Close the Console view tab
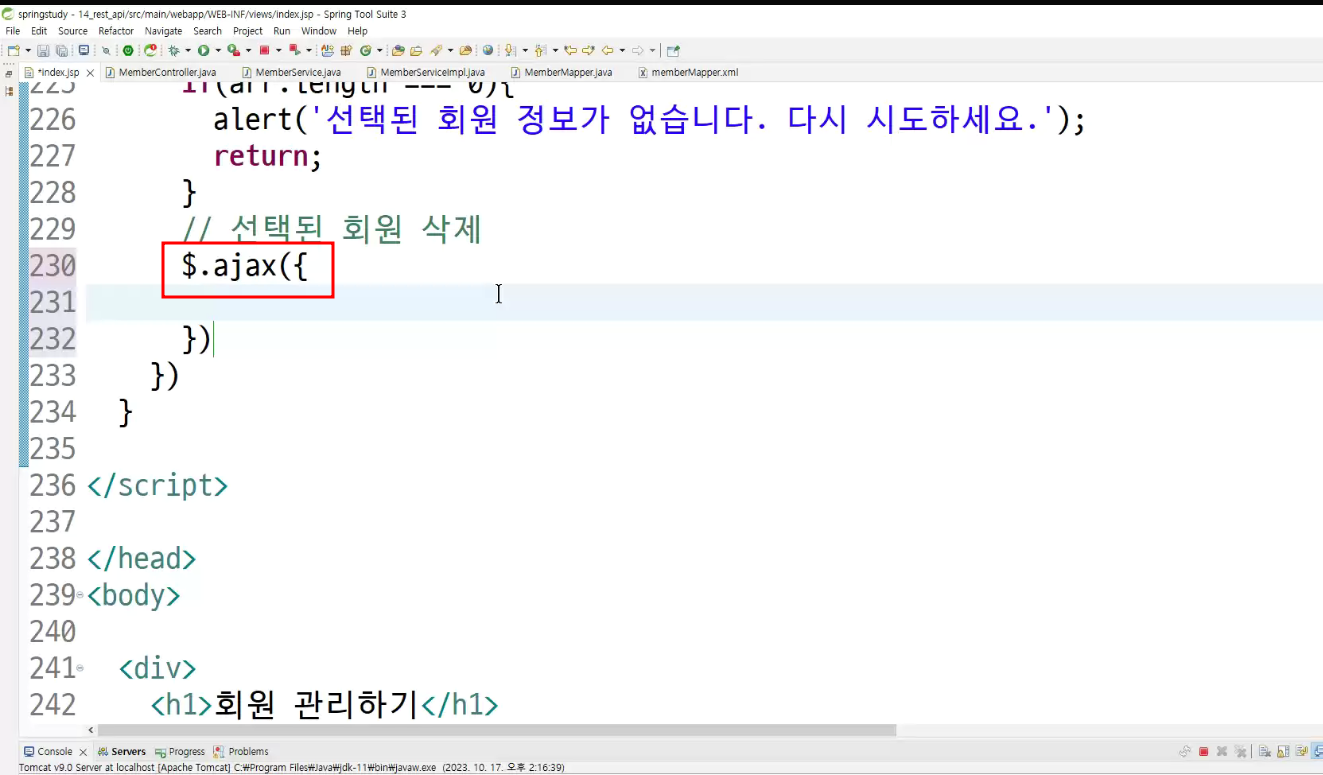The width and height of the screenshot is (1323, 775). (x=83, y=752)
